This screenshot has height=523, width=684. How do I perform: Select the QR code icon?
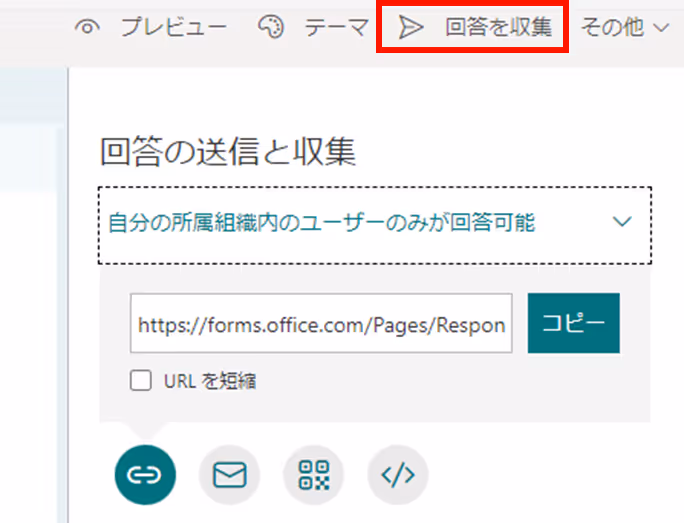pyautogui.click(x=314, y=475)
